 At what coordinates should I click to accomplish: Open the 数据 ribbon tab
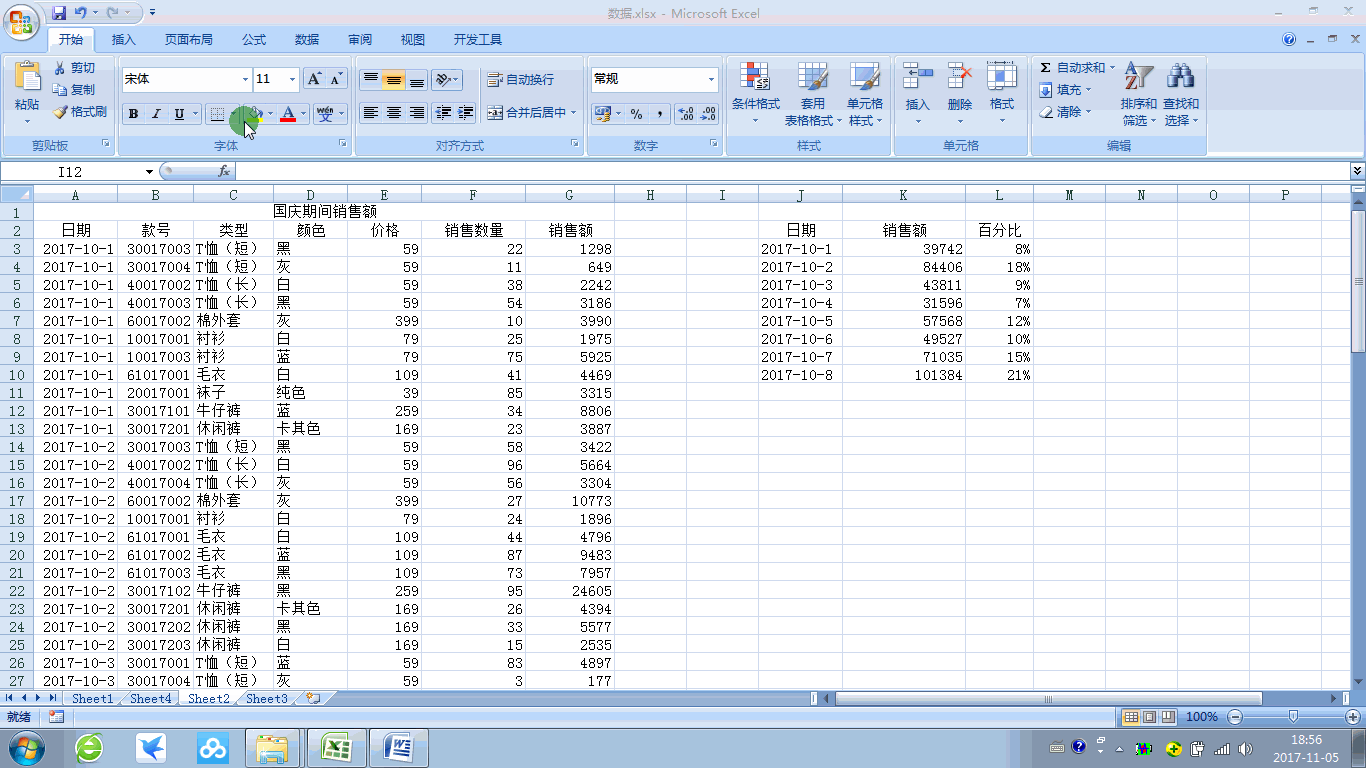click(307, 40)
